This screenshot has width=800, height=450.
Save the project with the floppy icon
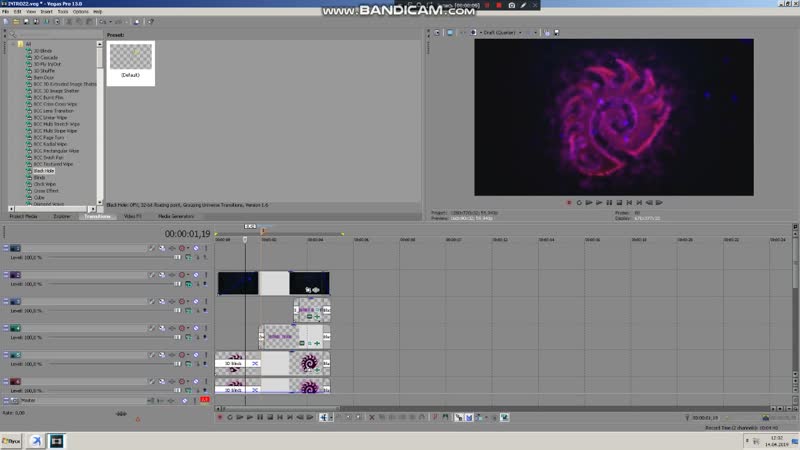27,22
